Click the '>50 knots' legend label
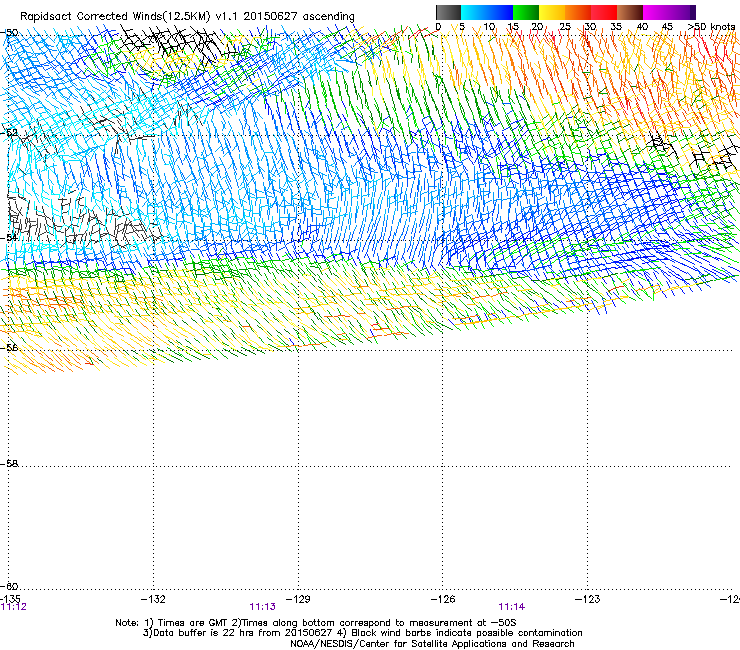 pyautogui.click(x=712, y=27)
